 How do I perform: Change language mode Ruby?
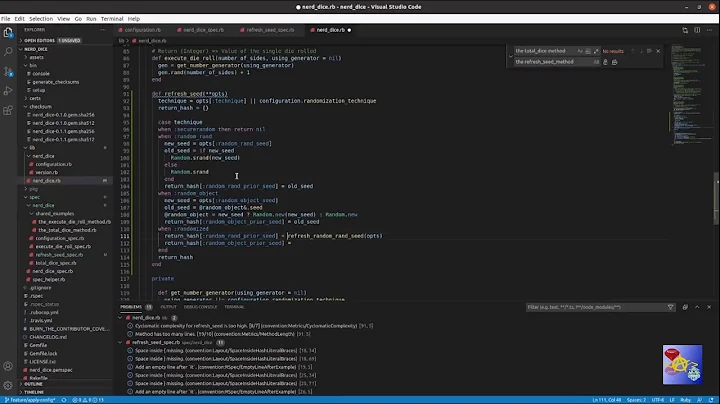click(686, 400)
